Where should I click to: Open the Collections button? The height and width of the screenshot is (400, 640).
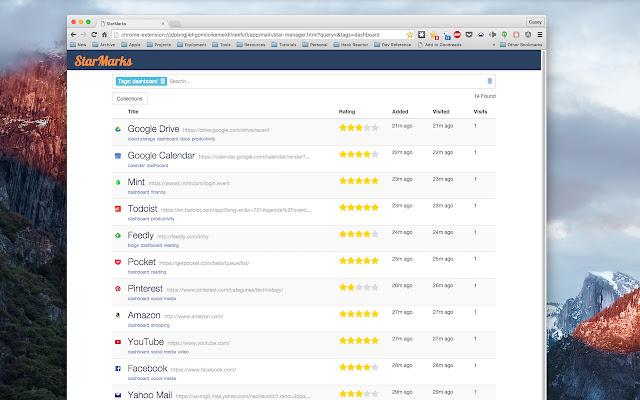click(x=130, y=99)
